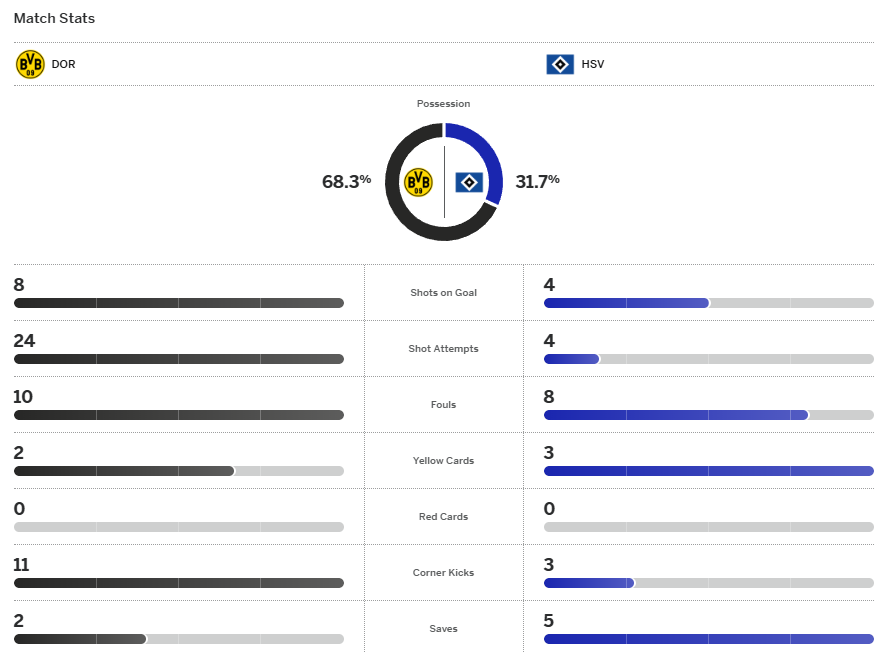Click the Dortmund logo in header

(x=31, y=64)
